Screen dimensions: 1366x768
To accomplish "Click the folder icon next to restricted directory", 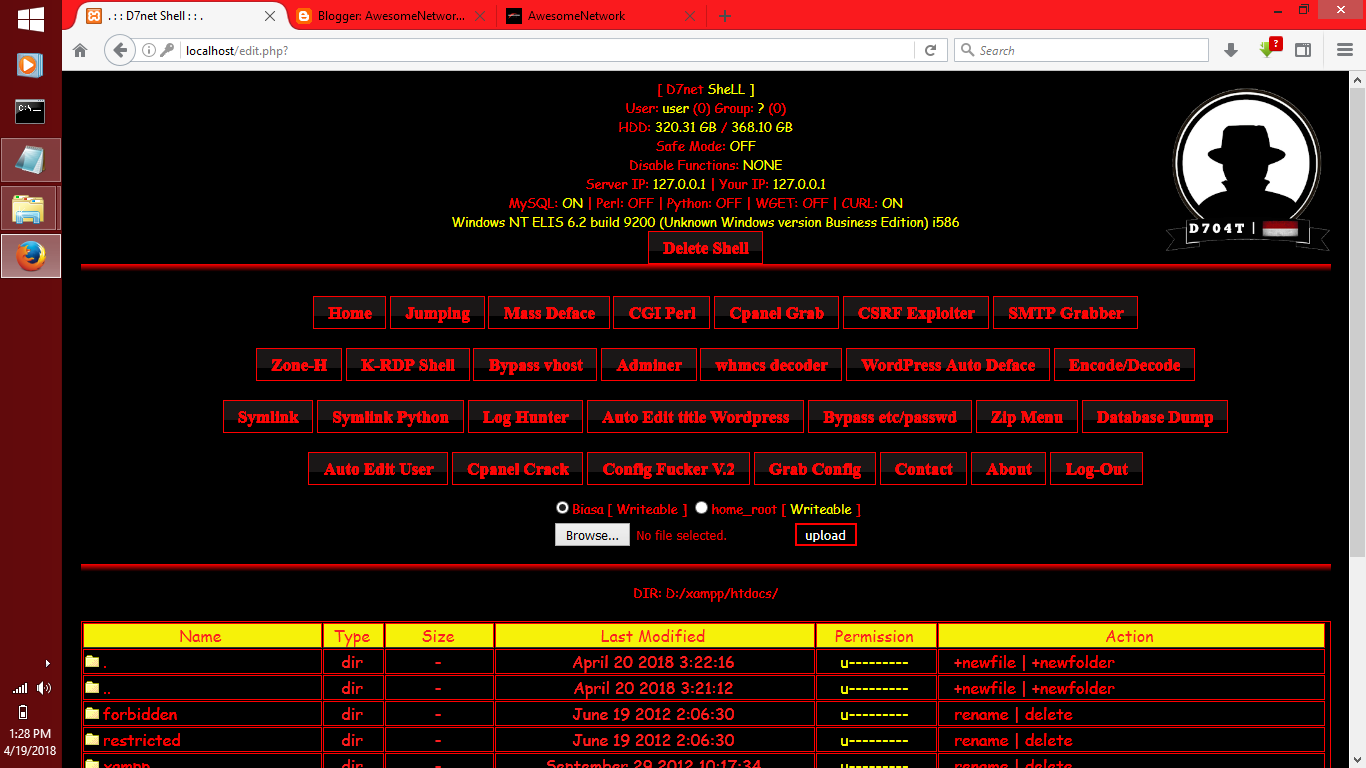I will pyautogui.click(x=90, y=740).
